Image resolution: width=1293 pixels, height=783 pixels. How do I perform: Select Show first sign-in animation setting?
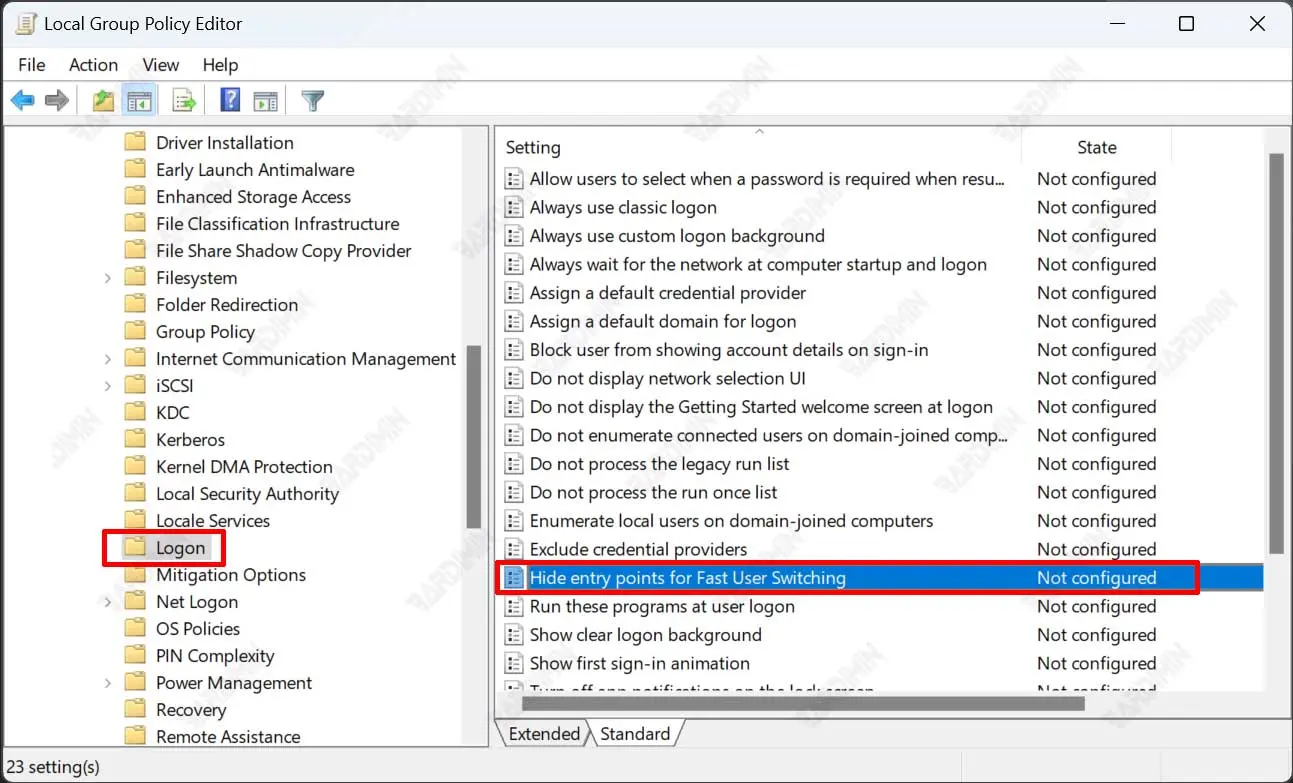[639, 664]
